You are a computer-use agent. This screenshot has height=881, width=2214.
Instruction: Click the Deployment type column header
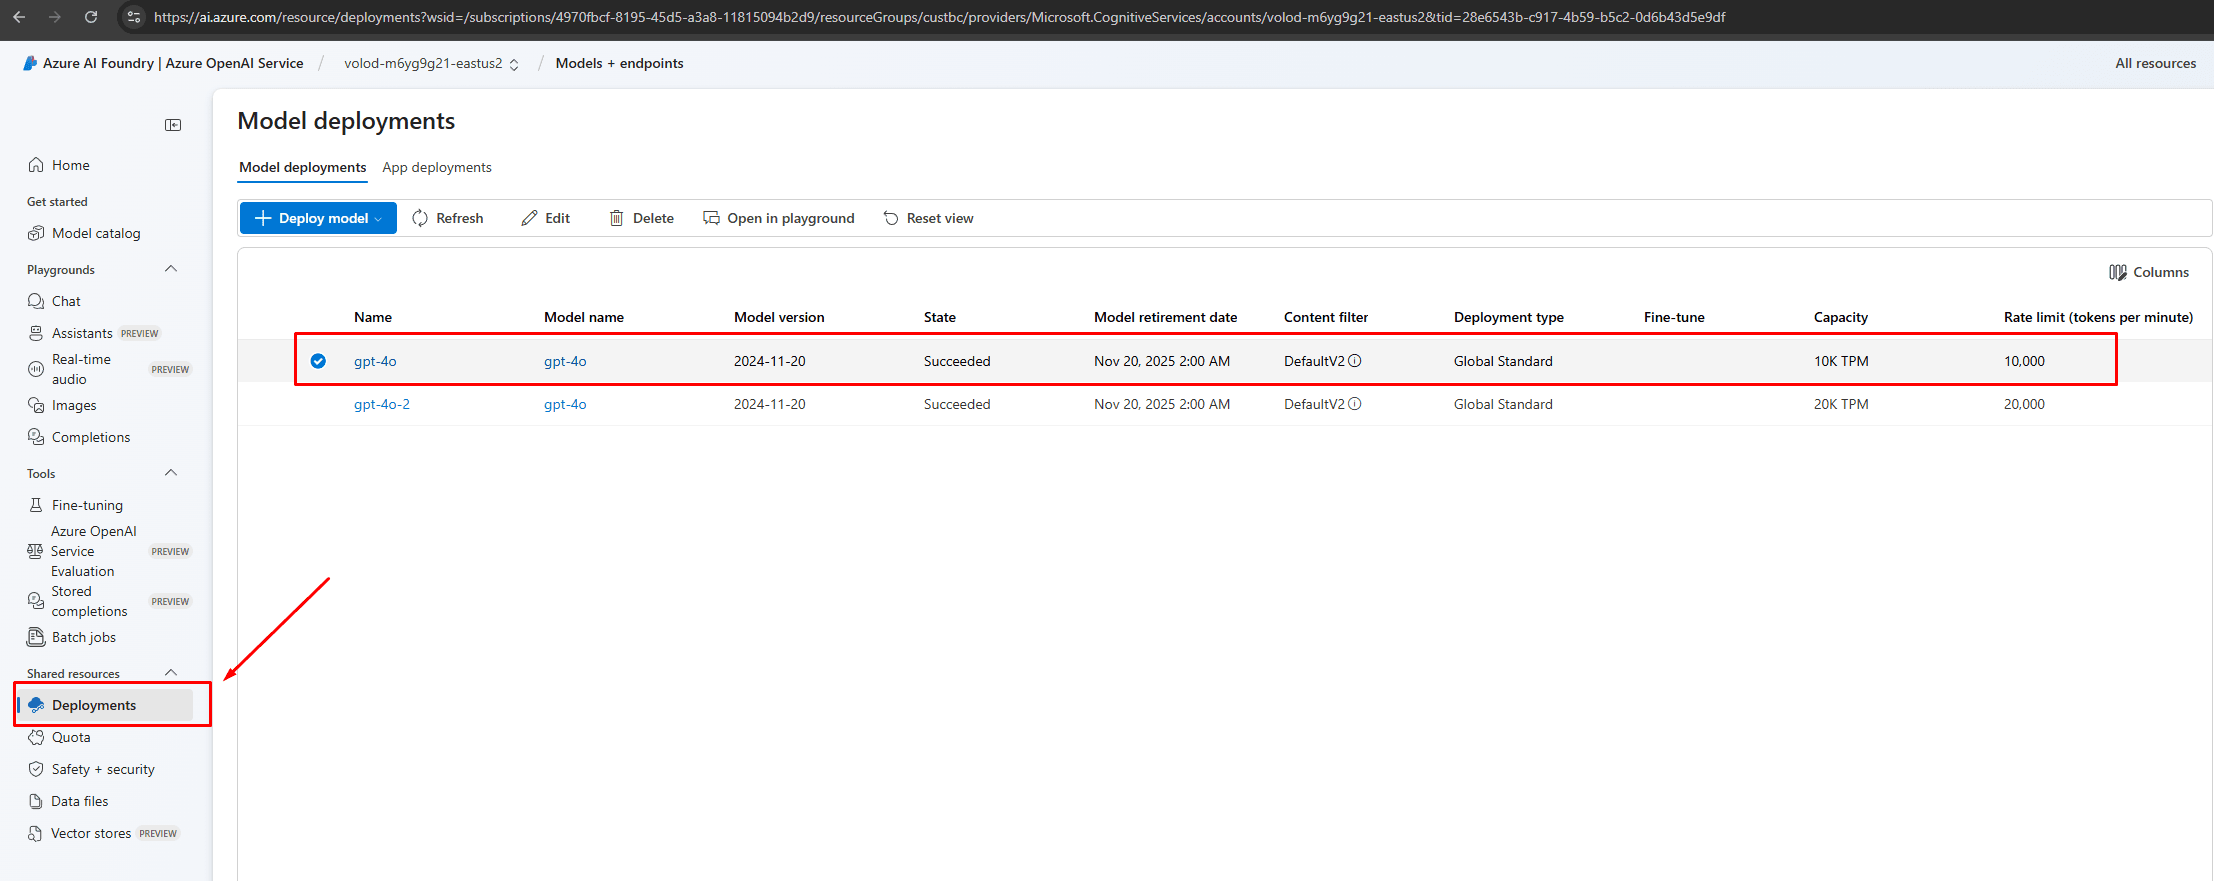[1509, 317]
